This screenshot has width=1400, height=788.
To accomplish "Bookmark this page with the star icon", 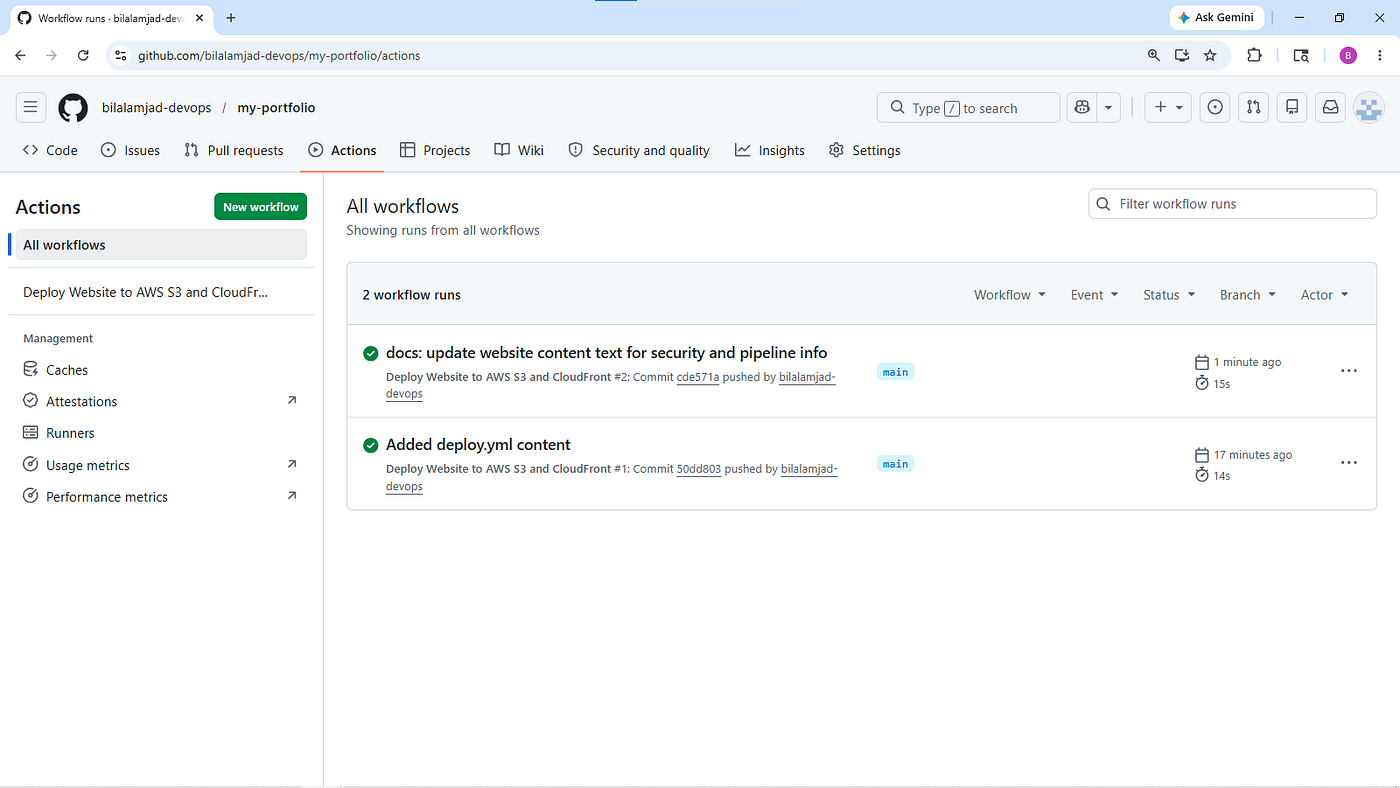I will tap(1210, 55).
